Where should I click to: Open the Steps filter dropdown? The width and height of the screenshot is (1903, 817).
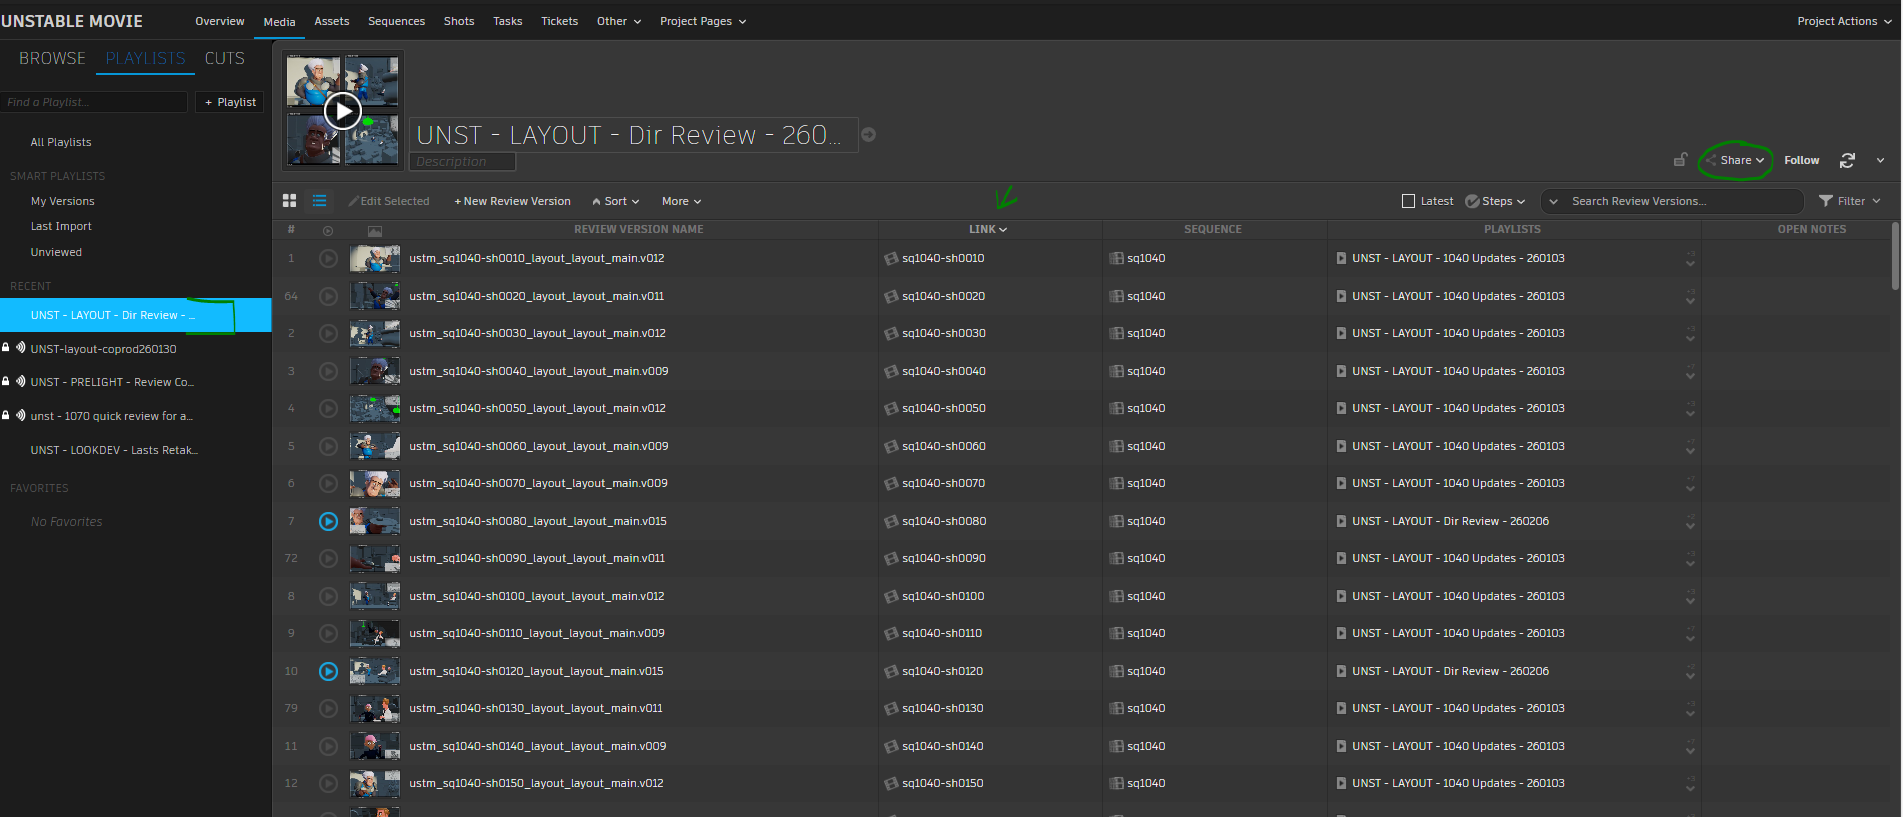1496,201
